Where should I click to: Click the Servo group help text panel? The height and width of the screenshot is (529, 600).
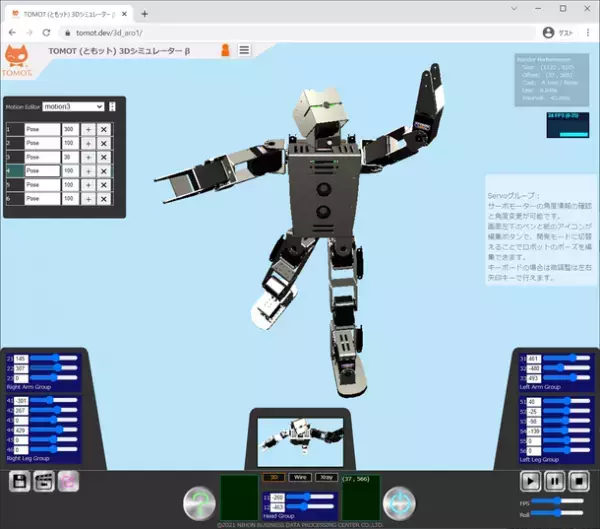540,230
